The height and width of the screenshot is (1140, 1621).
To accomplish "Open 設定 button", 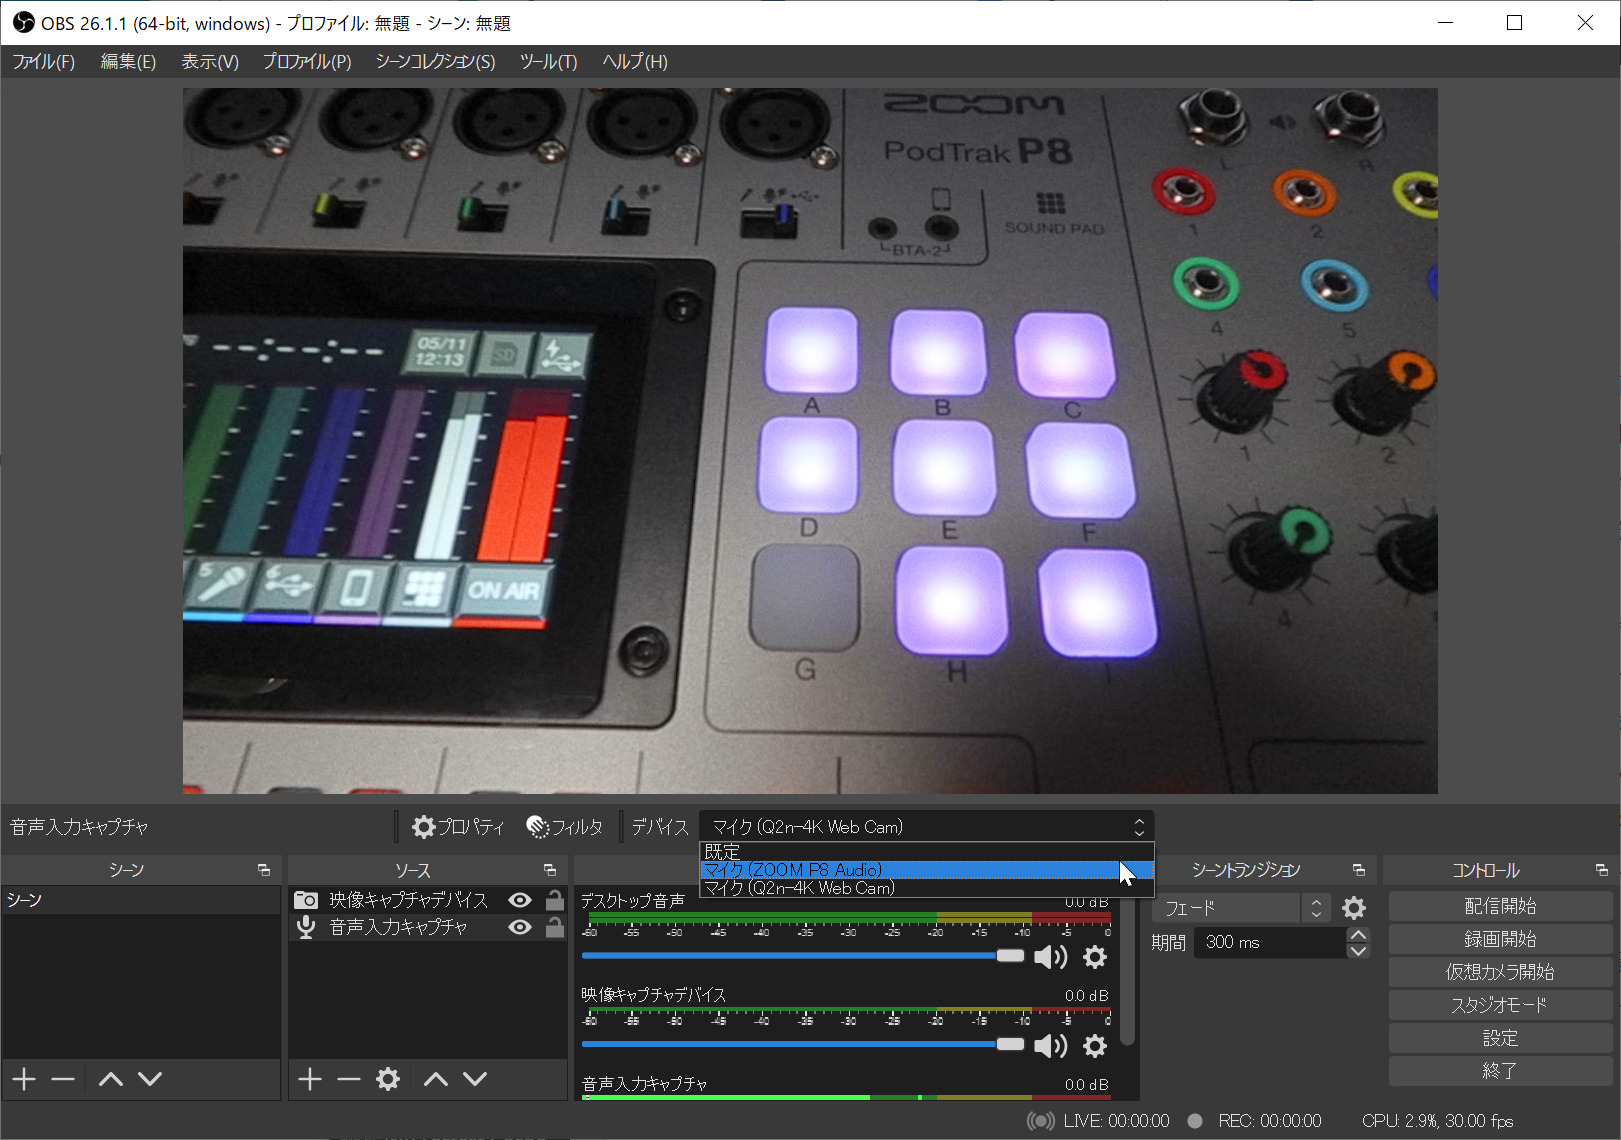I will [1500, 1038].
